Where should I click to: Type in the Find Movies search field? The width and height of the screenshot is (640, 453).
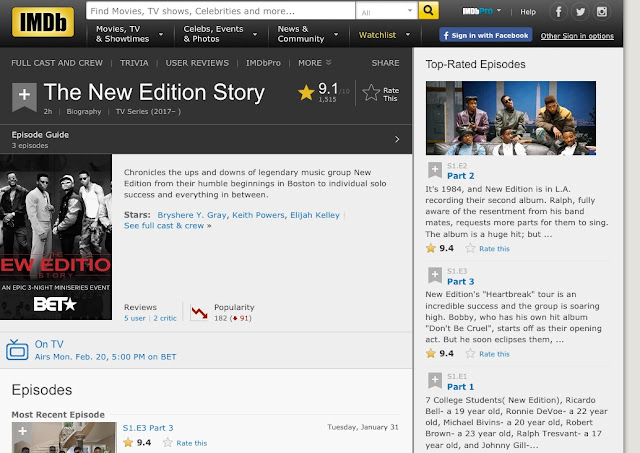click(220, 12)
